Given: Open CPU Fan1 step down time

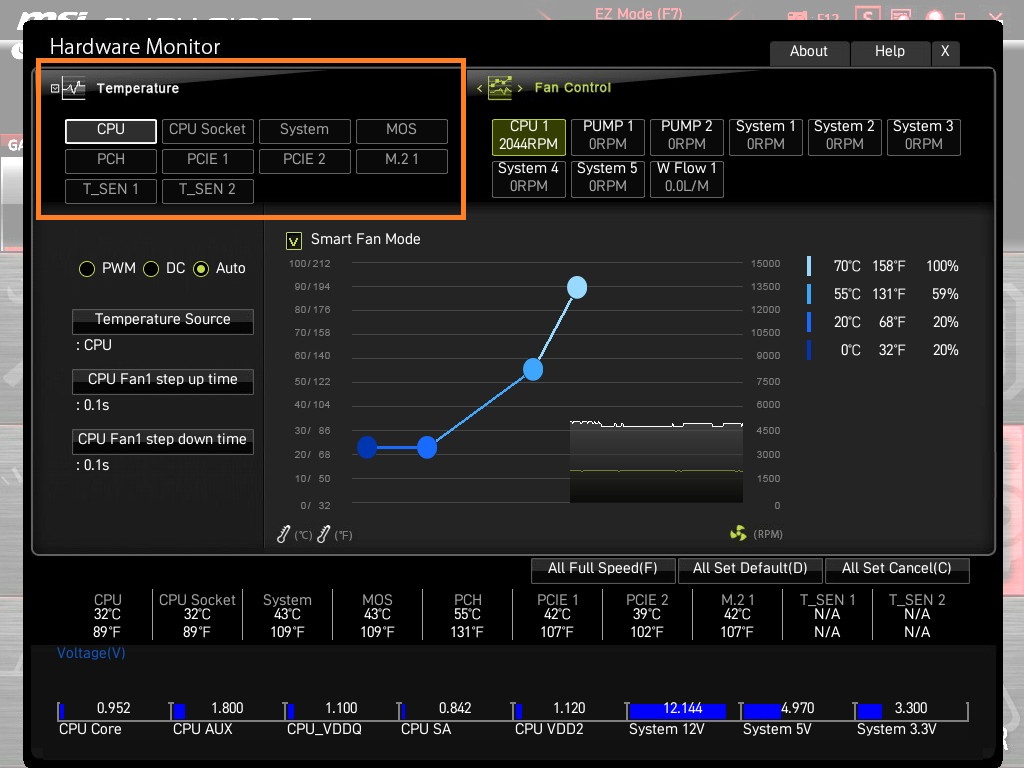Looking at the screenshot, I should [163, 441].
